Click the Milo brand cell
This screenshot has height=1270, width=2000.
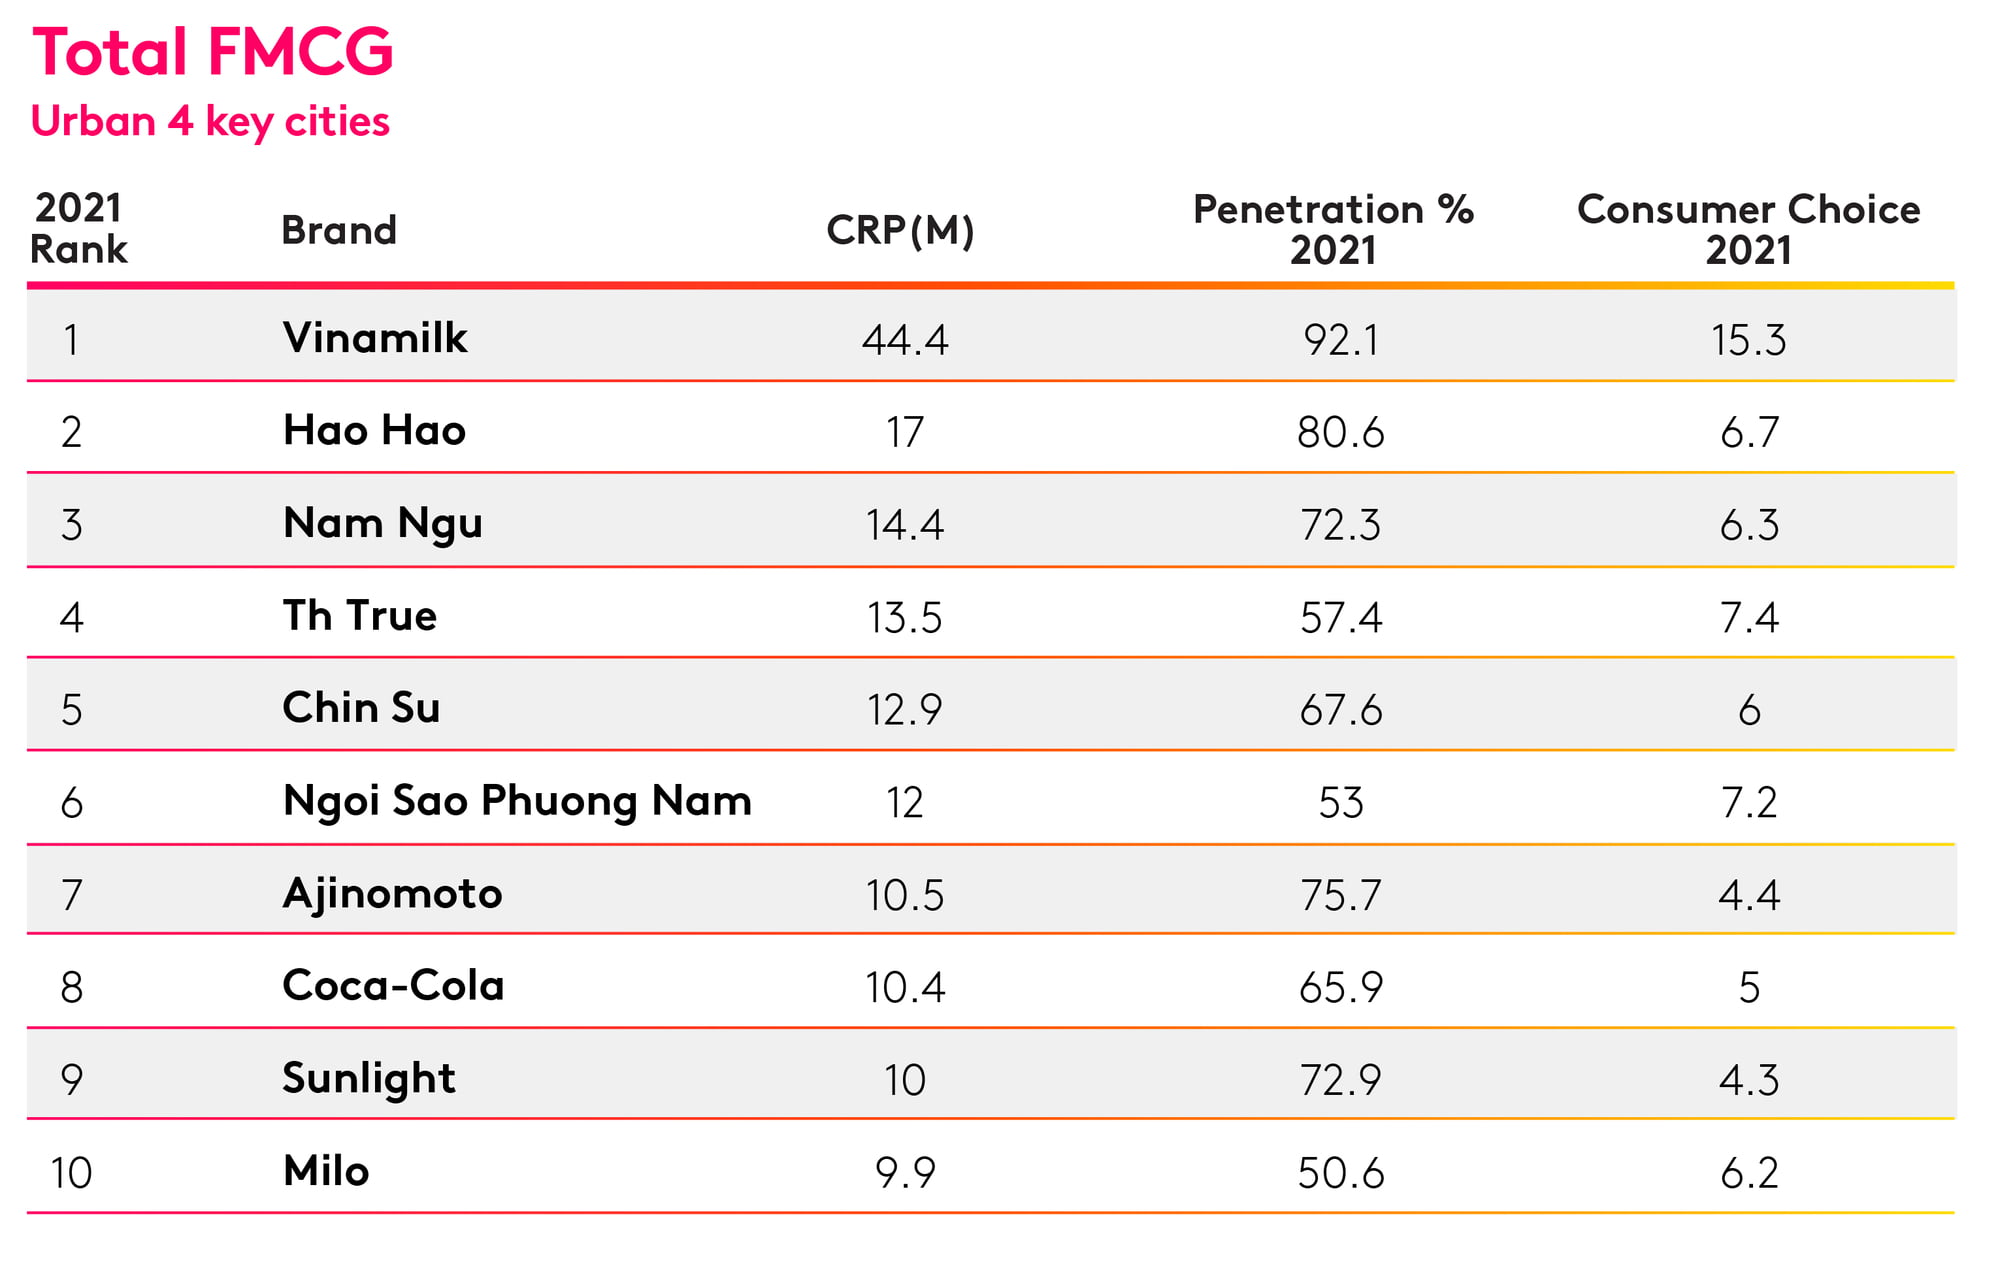pos(326,1171)
